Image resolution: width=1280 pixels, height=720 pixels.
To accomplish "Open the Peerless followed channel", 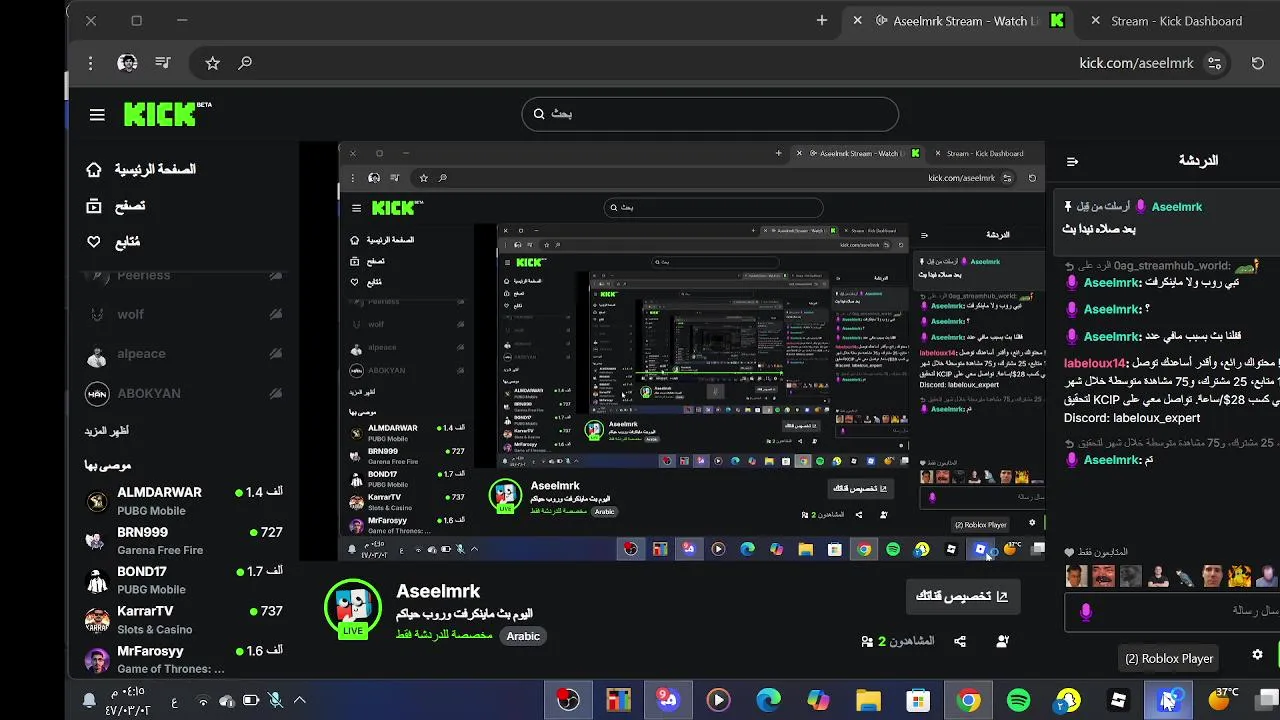I will [x=183, y=275].
